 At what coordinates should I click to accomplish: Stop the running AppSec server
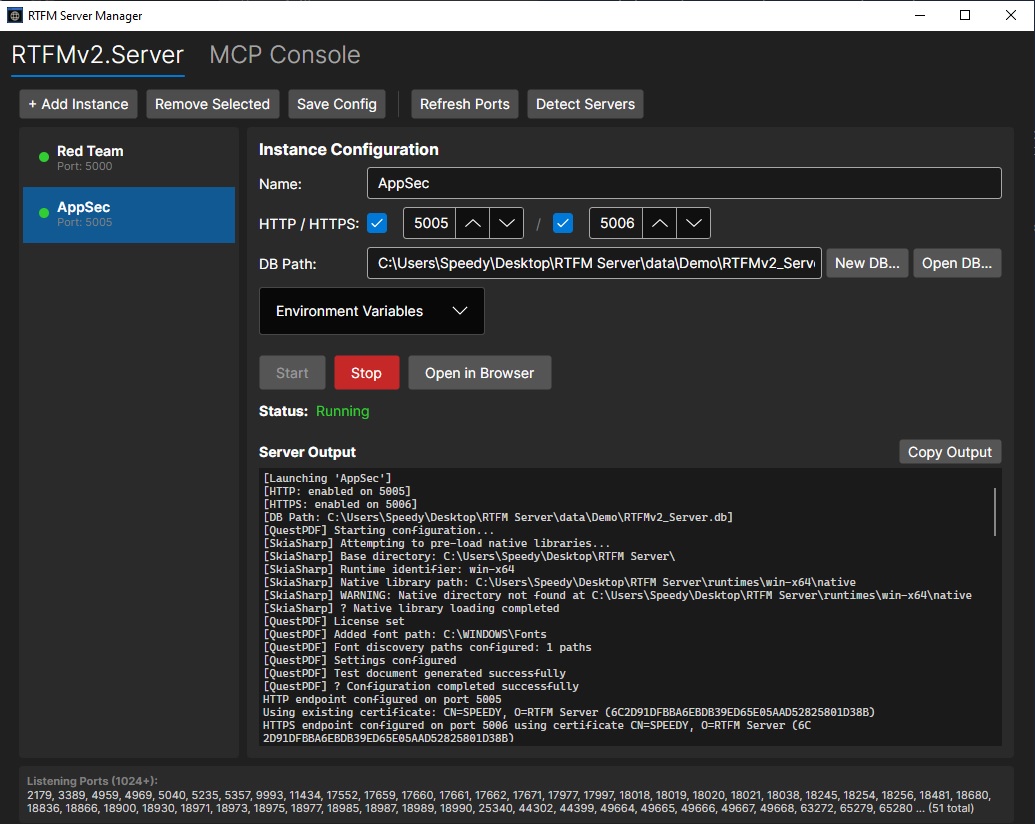[366, 373]
